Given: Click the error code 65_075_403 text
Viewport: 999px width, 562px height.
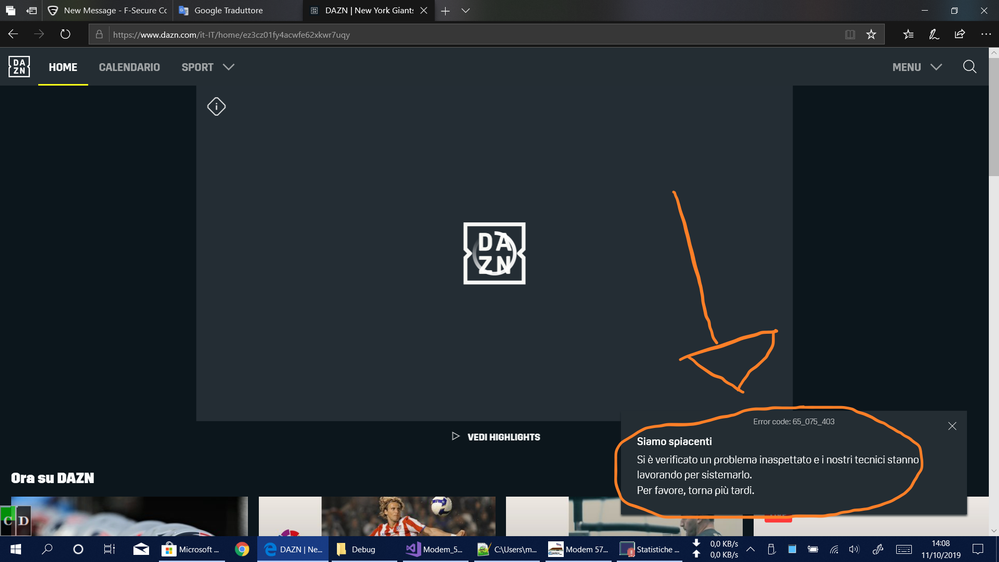Looking at the screenshot, I should click(x=794, y=422).
